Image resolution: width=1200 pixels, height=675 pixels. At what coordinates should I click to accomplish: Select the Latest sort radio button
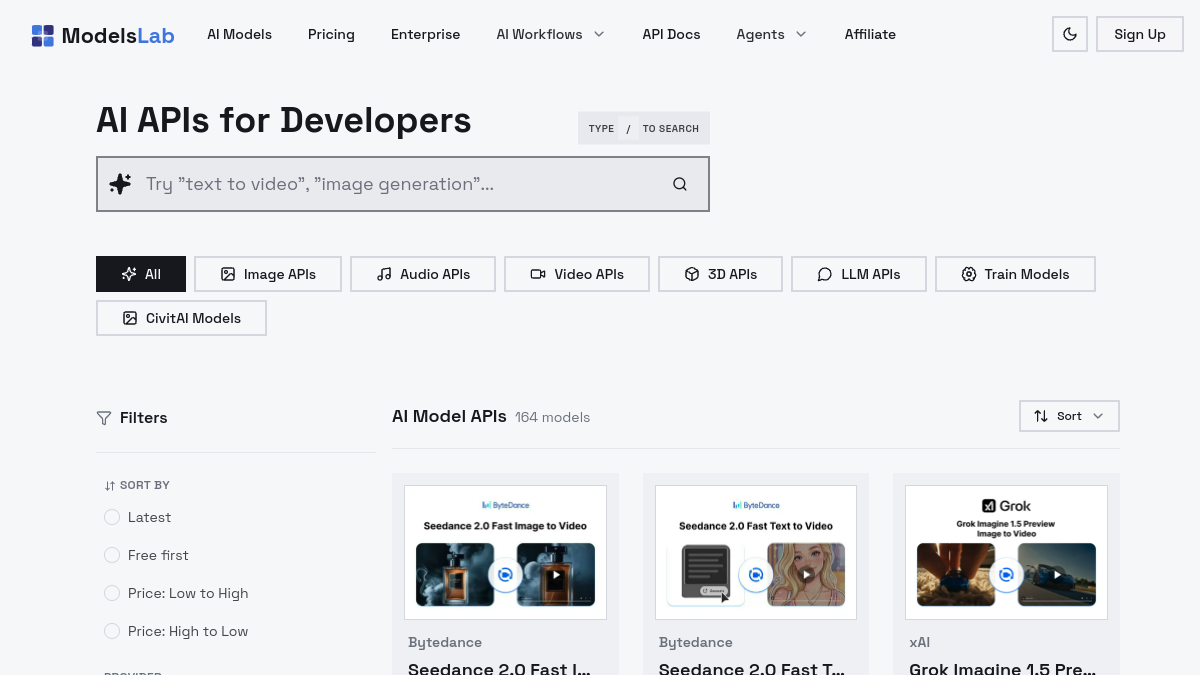point(112,517)
